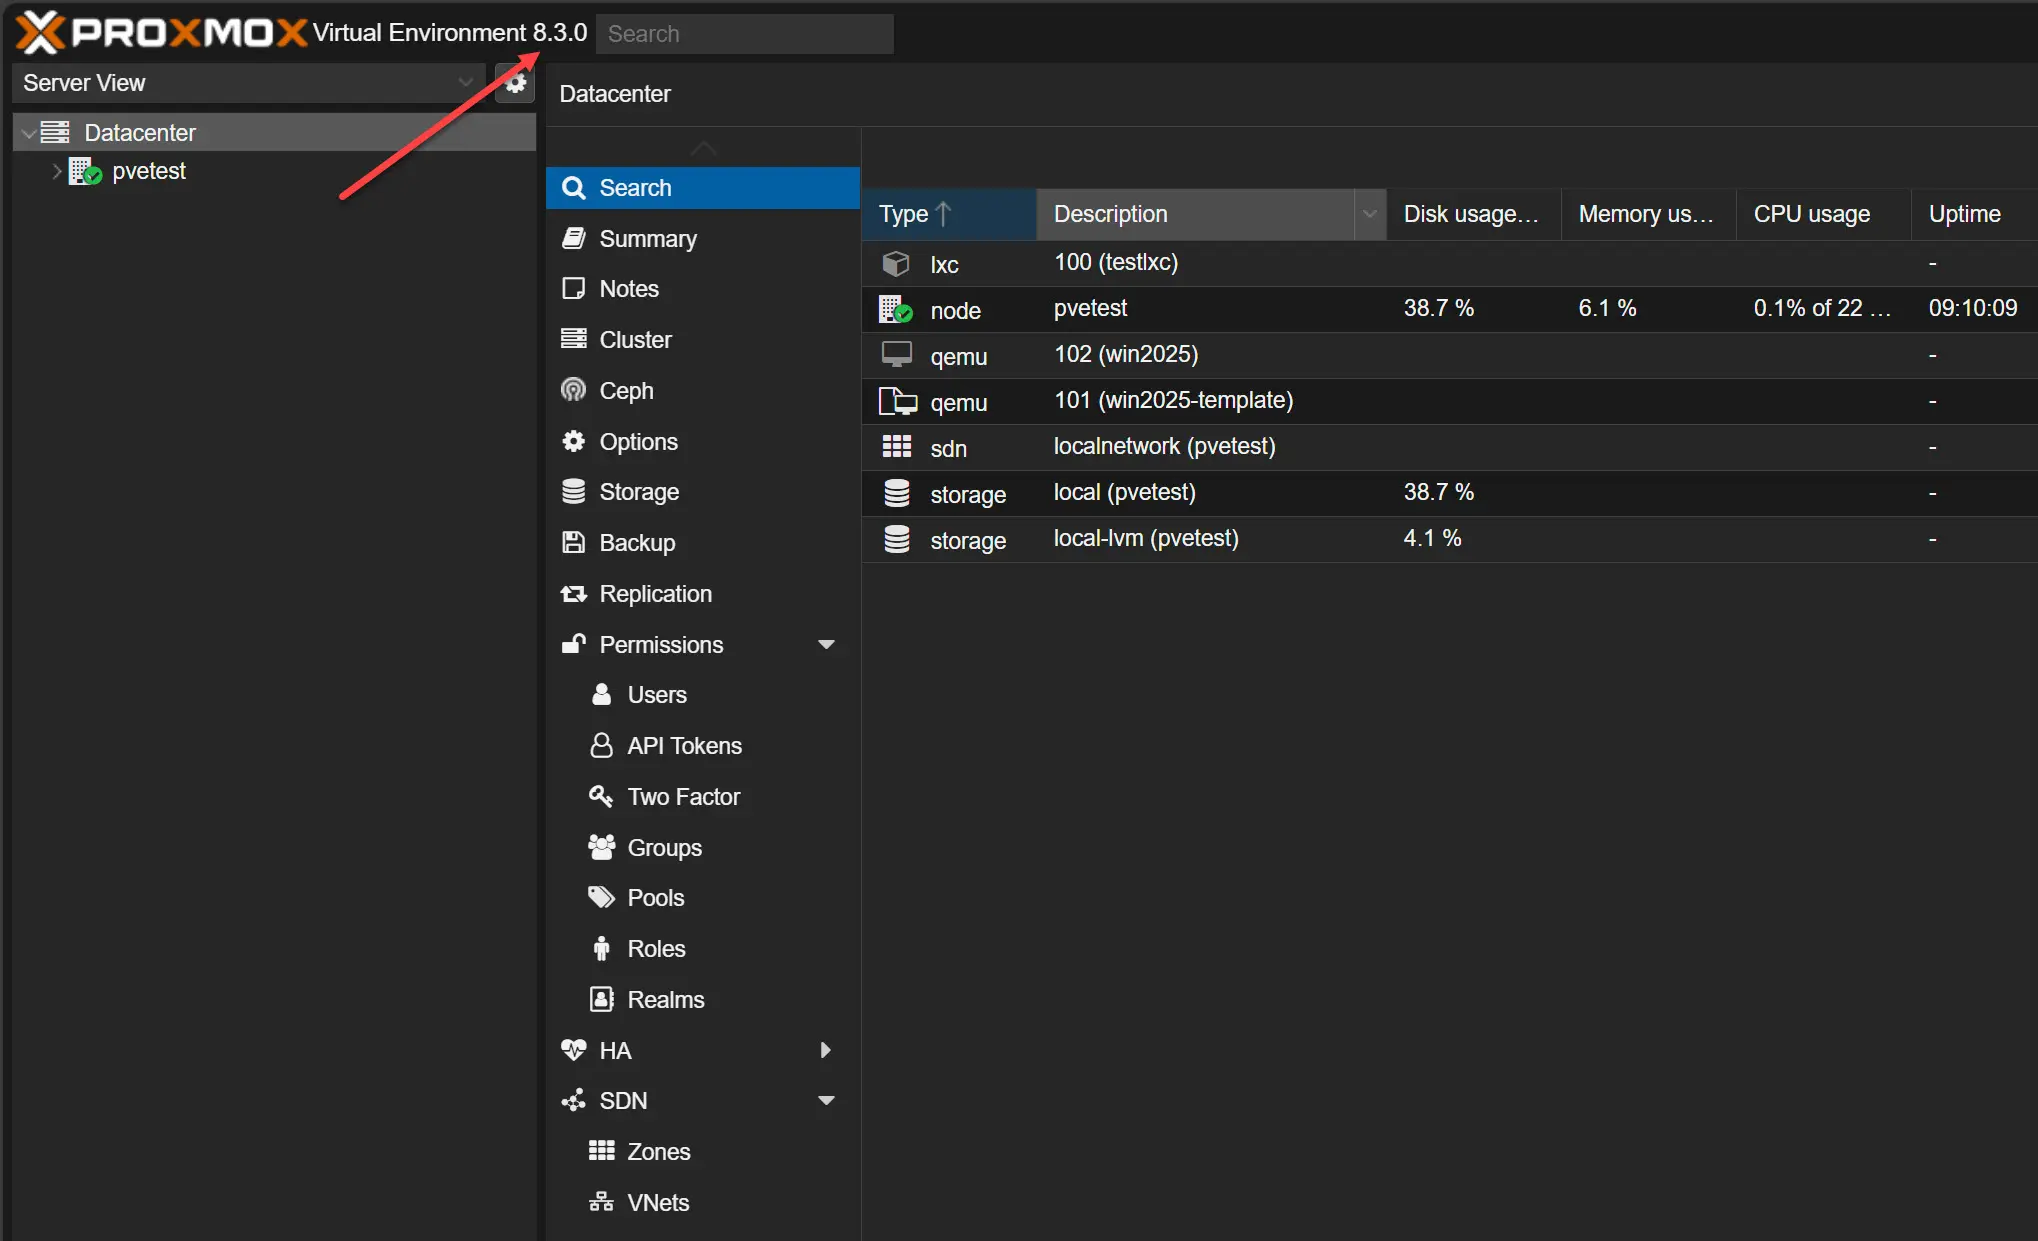This screenshot has width=2038, height=1241.
Task: Click the Ceph icon in sidebar
Action: point(573,390)
